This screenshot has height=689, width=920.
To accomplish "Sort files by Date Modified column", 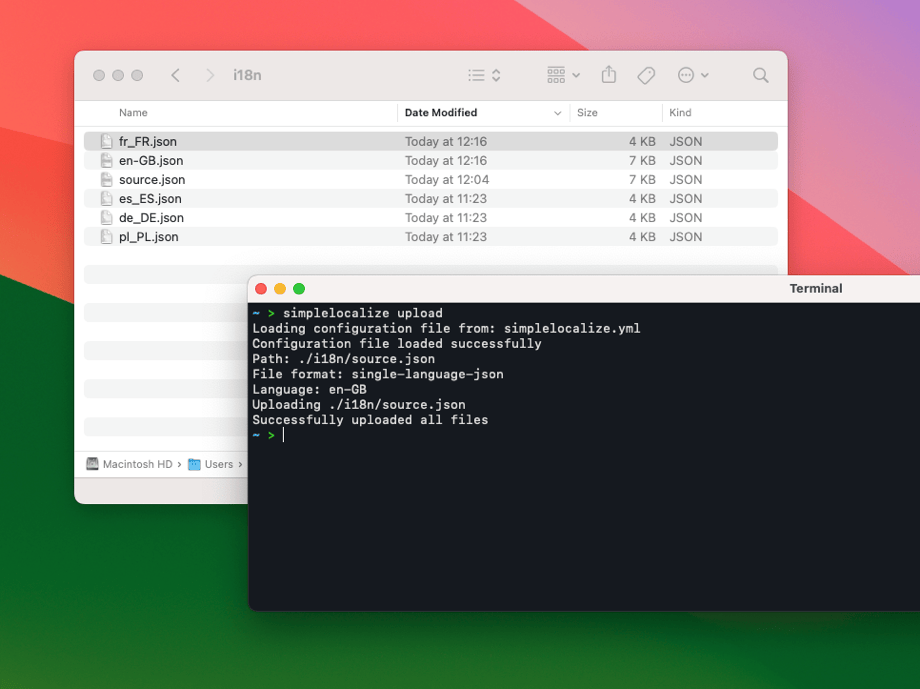I will coord(441,113).
